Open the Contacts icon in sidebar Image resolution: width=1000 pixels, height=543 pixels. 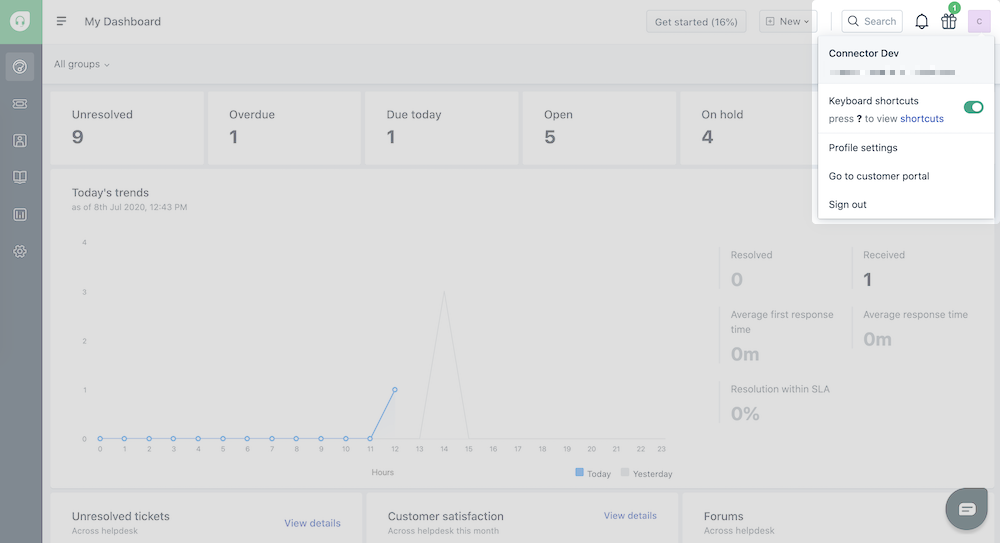coord(20,141)
